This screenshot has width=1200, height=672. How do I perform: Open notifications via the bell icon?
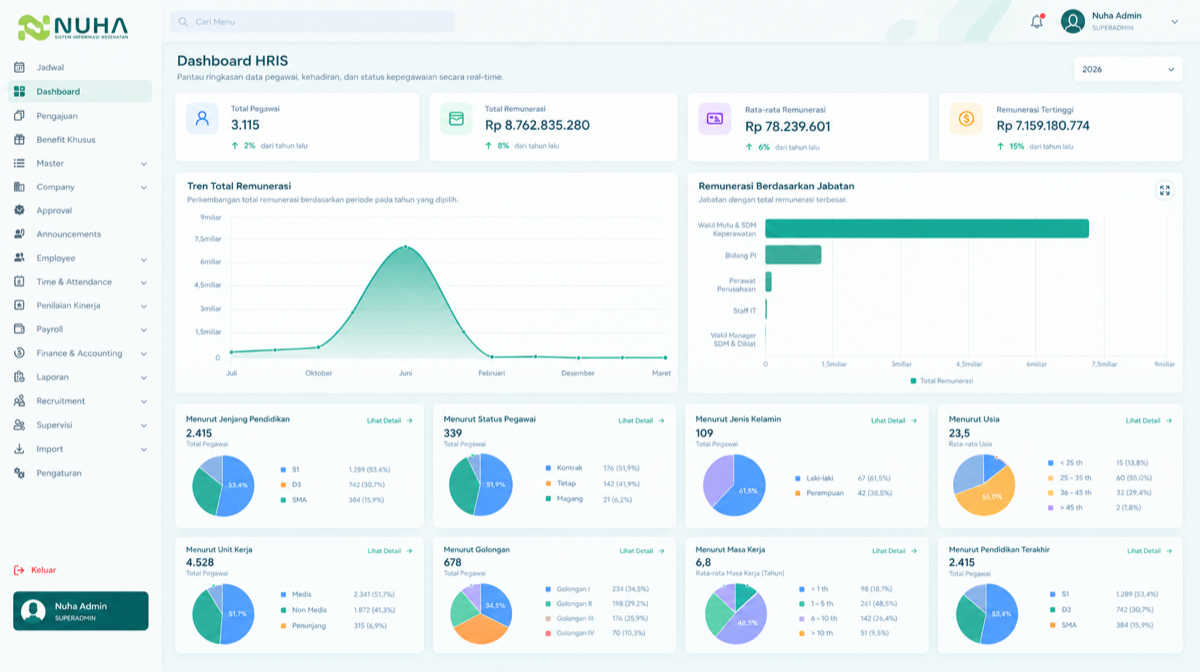click(x=1037, y=21)
